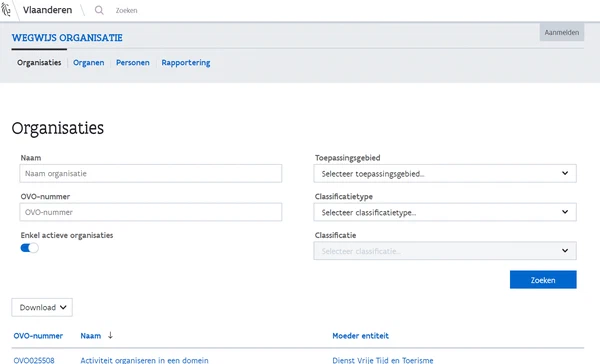Toggle the Enkel actieve organisaties switch

click(x=29, y=248)
